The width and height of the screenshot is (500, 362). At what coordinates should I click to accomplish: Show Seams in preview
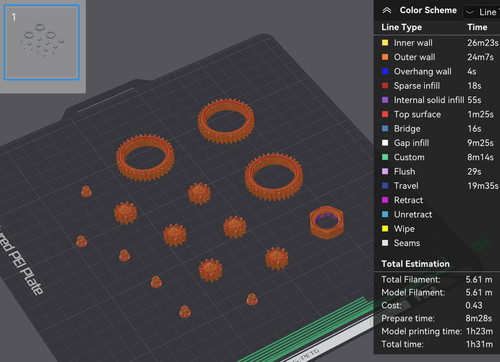pyautogui.click(x=407, y=243)
